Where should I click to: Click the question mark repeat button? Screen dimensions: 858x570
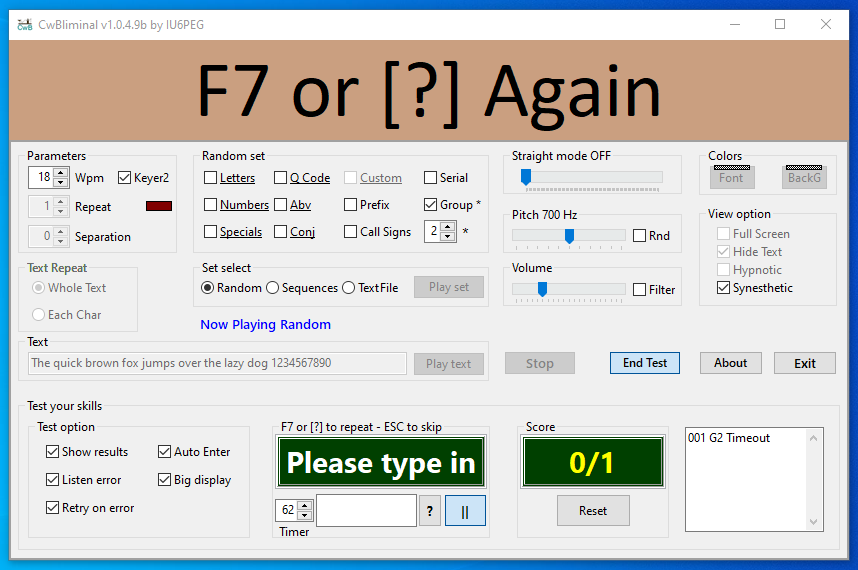(x=430, y=510)
